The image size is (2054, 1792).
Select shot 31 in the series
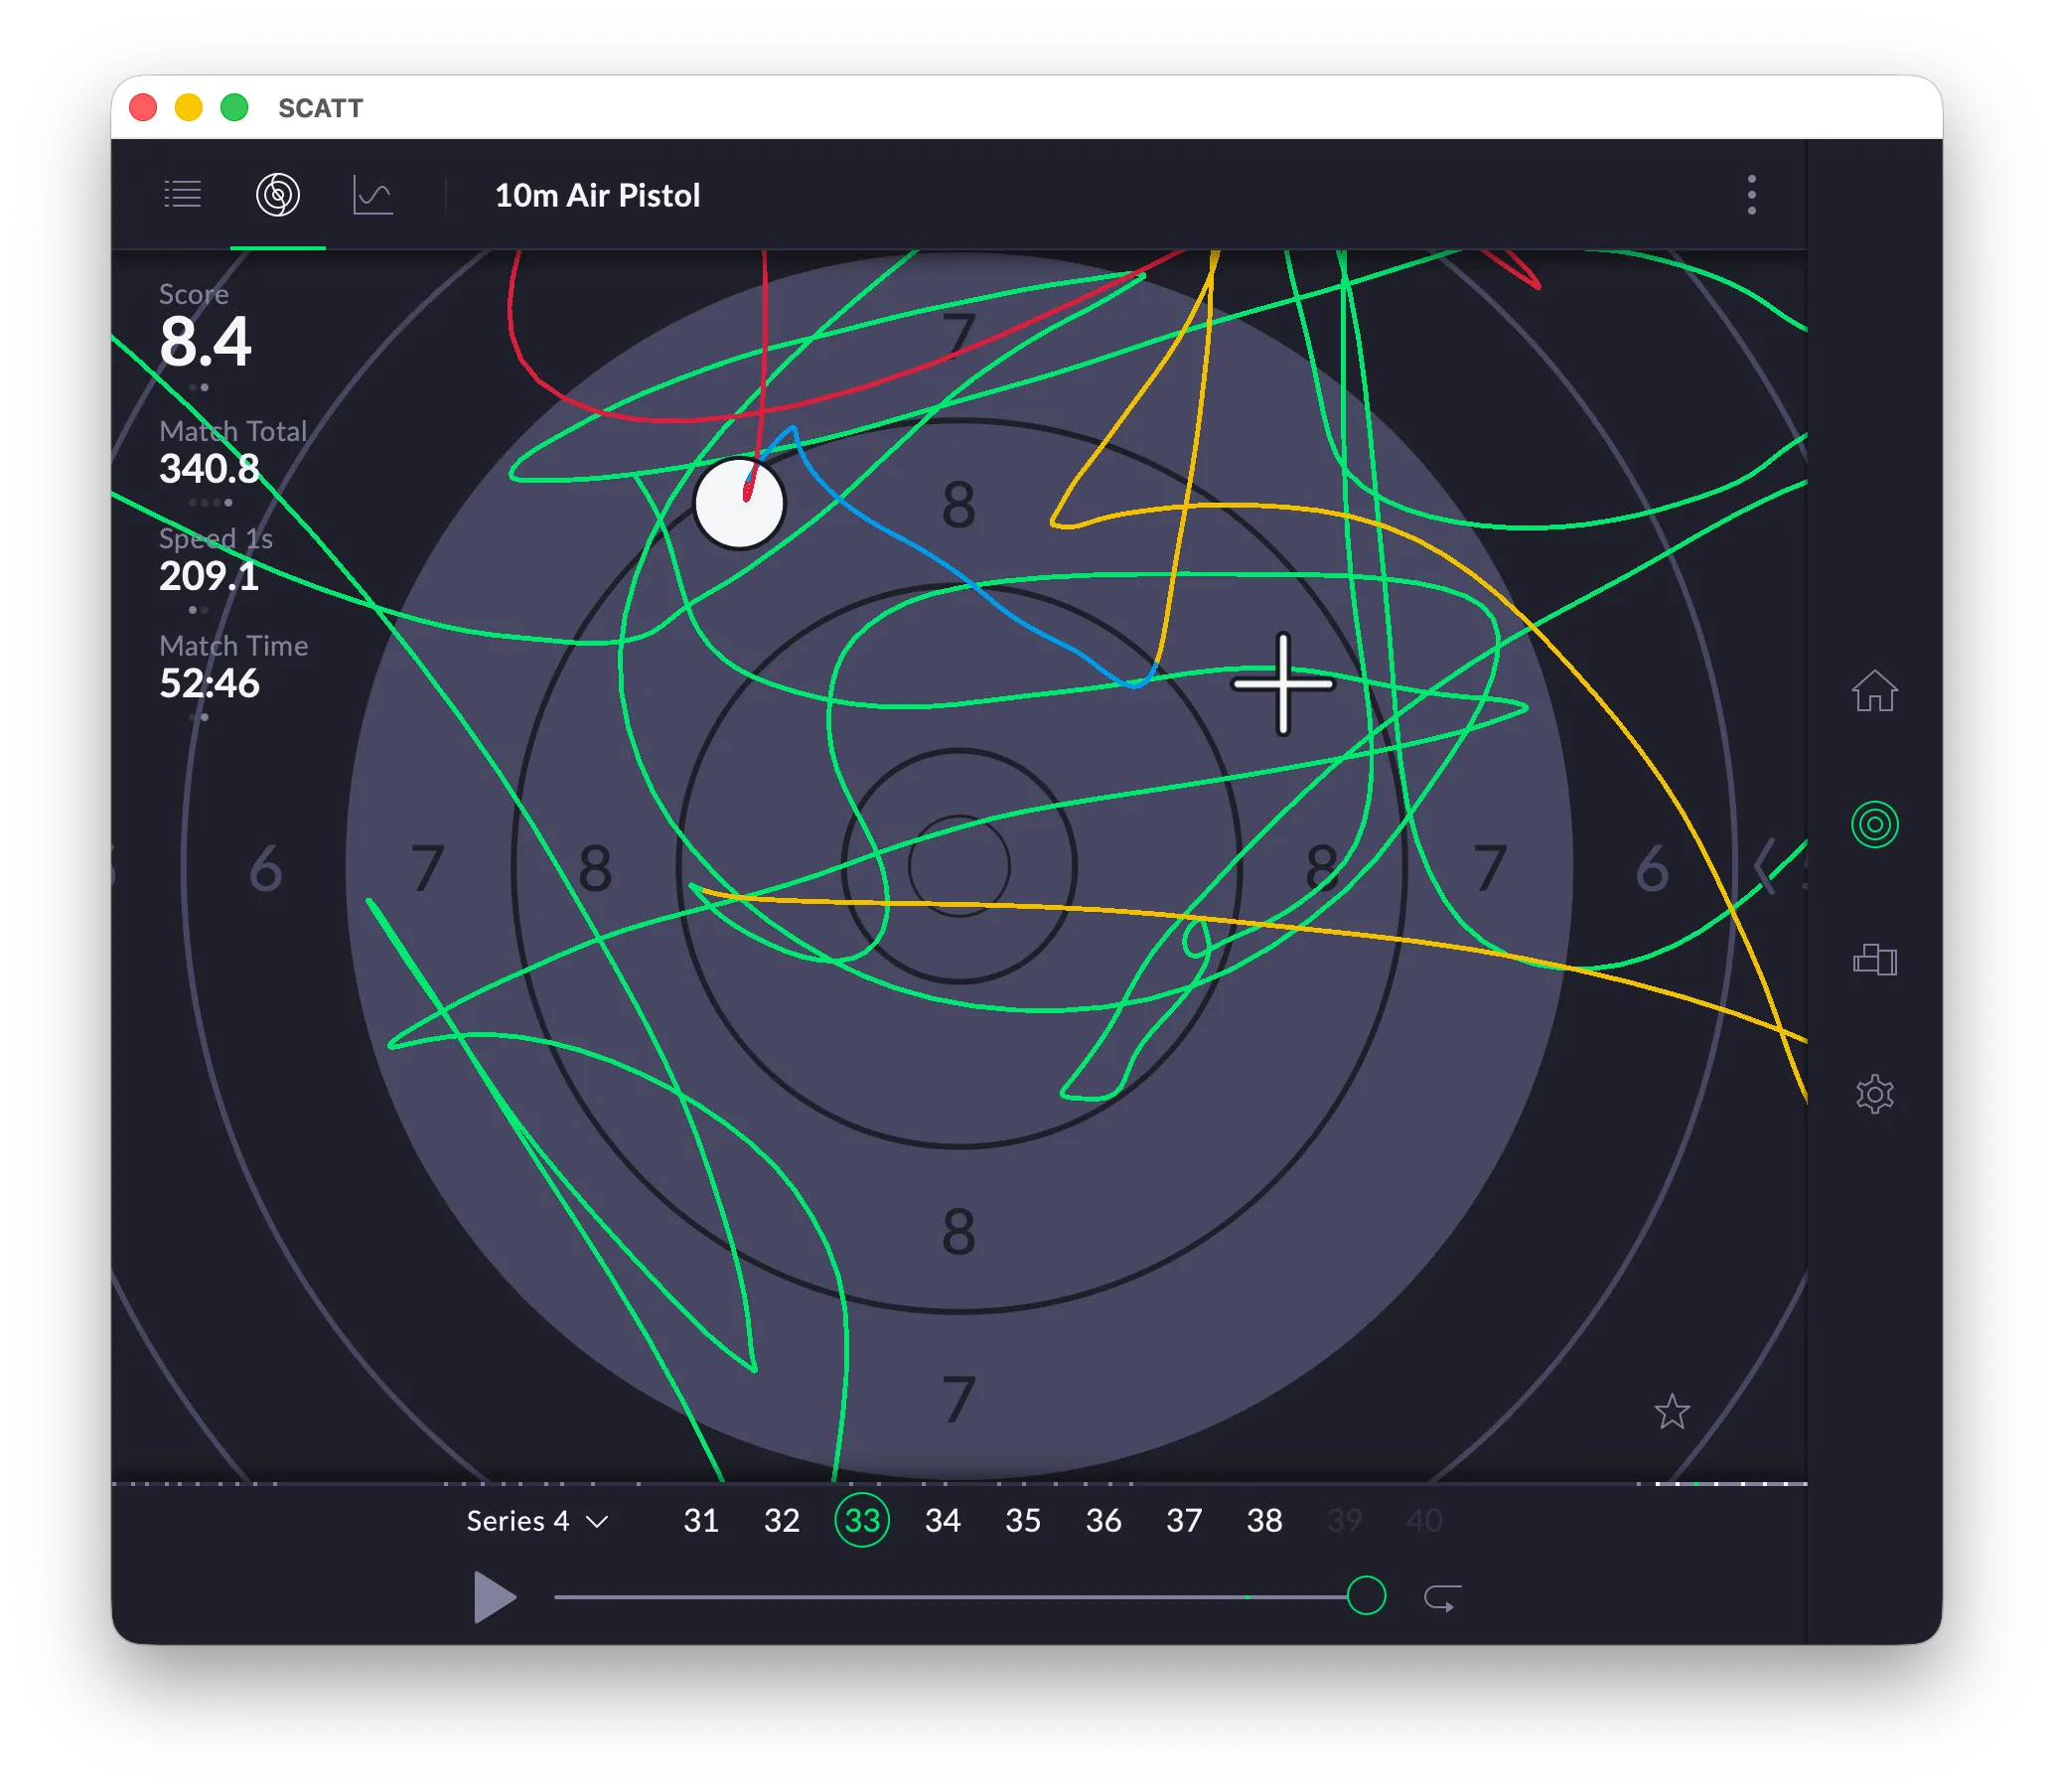[x=701, y=1520]
